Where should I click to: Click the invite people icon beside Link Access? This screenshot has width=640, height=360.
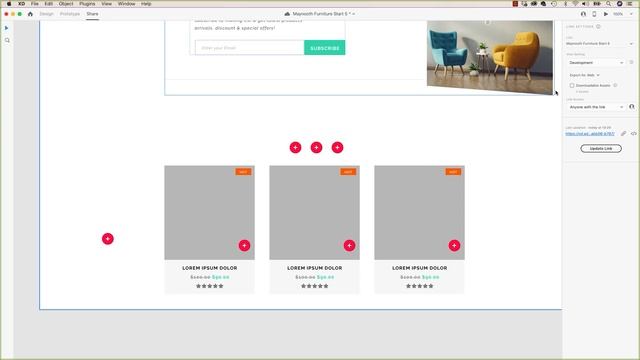632,107
